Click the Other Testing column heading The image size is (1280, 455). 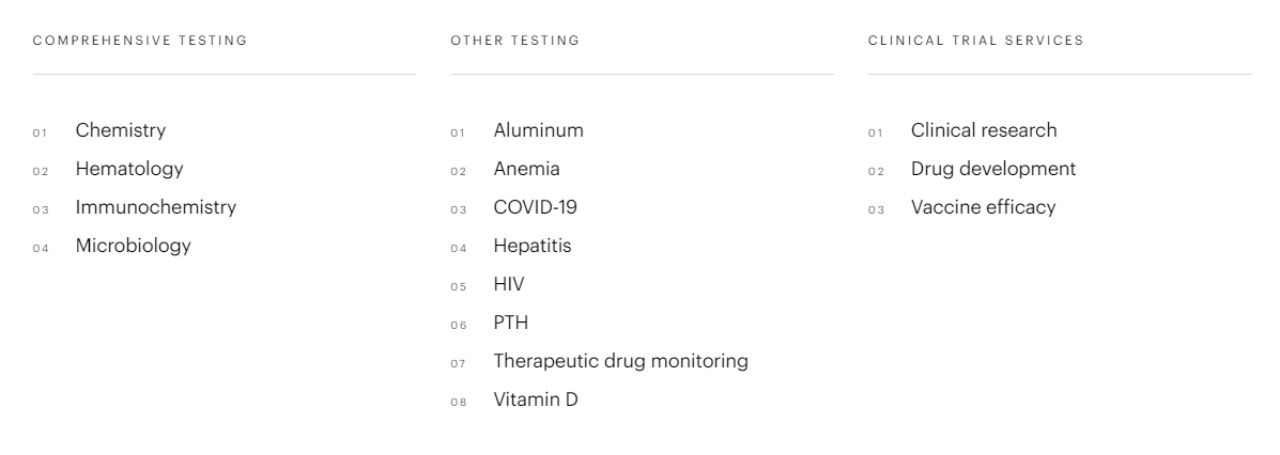515,41
